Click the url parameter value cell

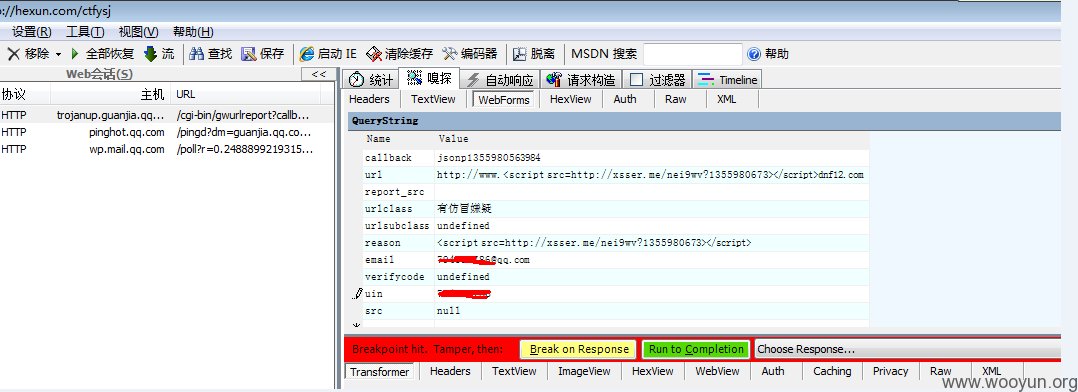tap(651, 175)
